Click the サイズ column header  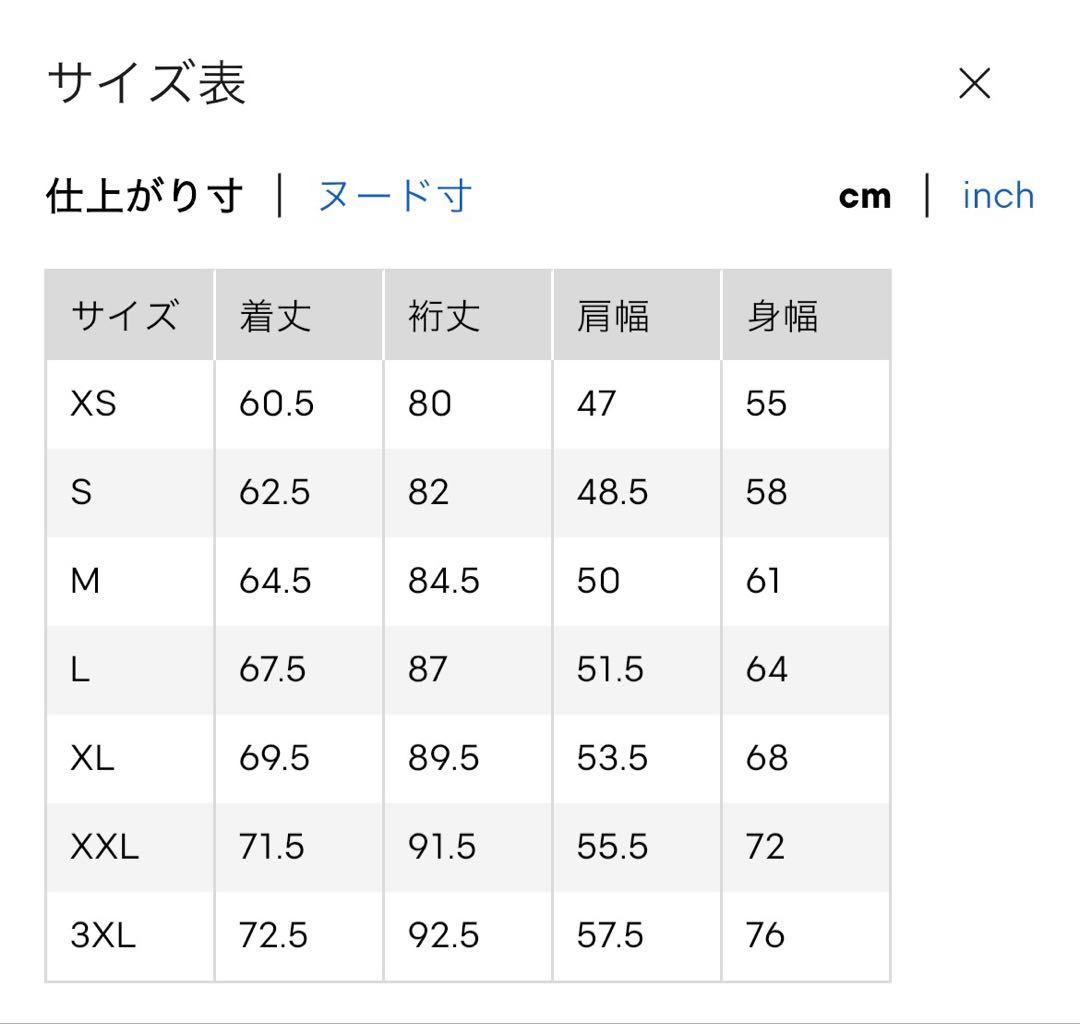pos(125,316)
